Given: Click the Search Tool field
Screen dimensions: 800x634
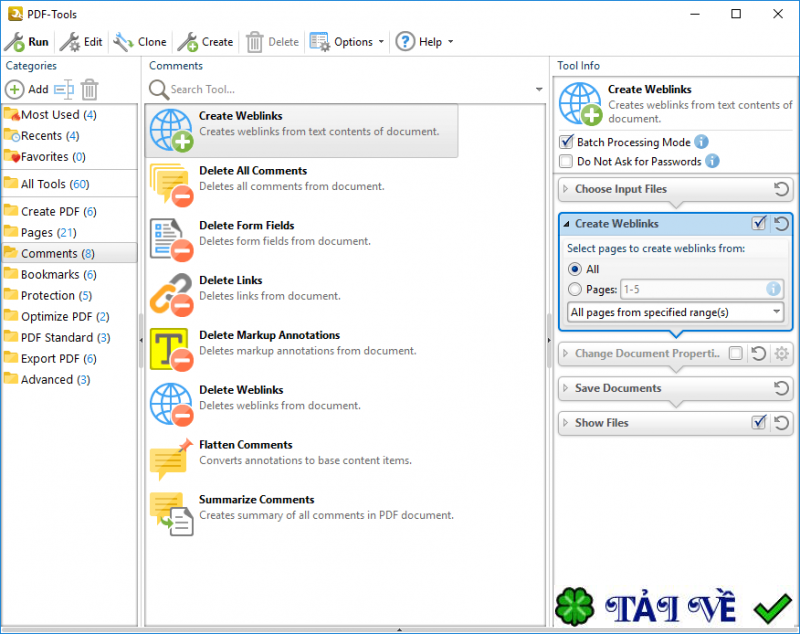Looking at the screenshot, I should (x=349, y=89).
